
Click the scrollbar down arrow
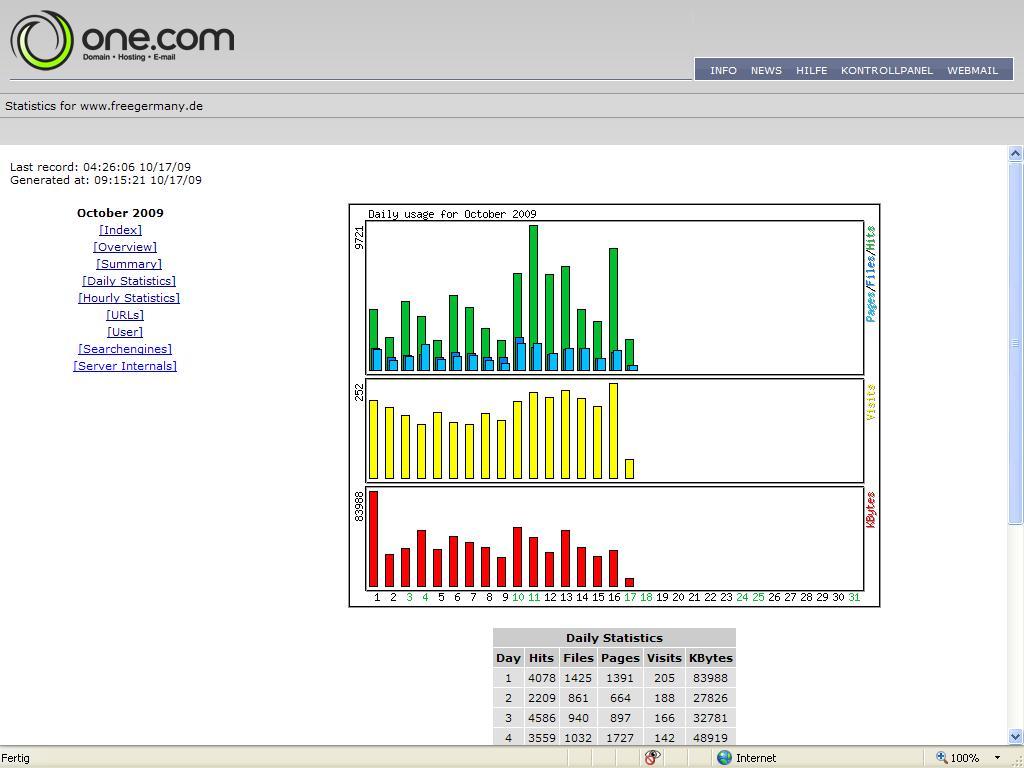click(x=1016, y=737)
